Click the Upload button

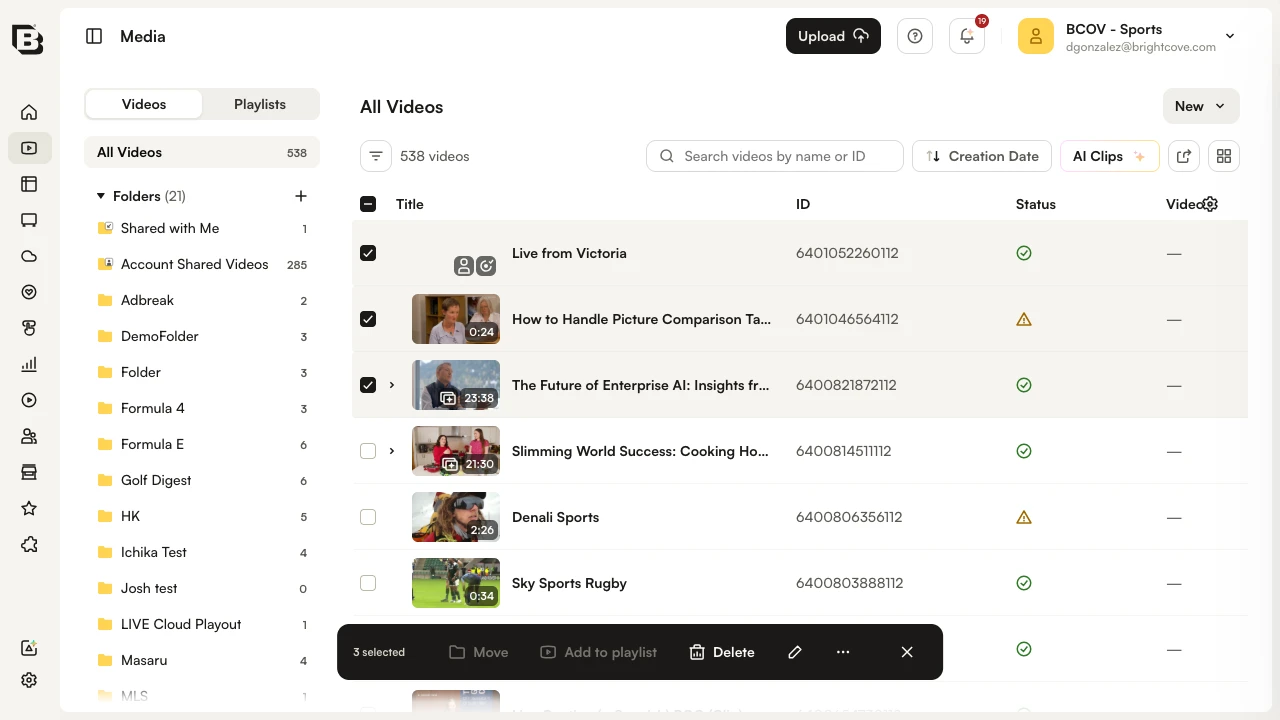(833, 36)
